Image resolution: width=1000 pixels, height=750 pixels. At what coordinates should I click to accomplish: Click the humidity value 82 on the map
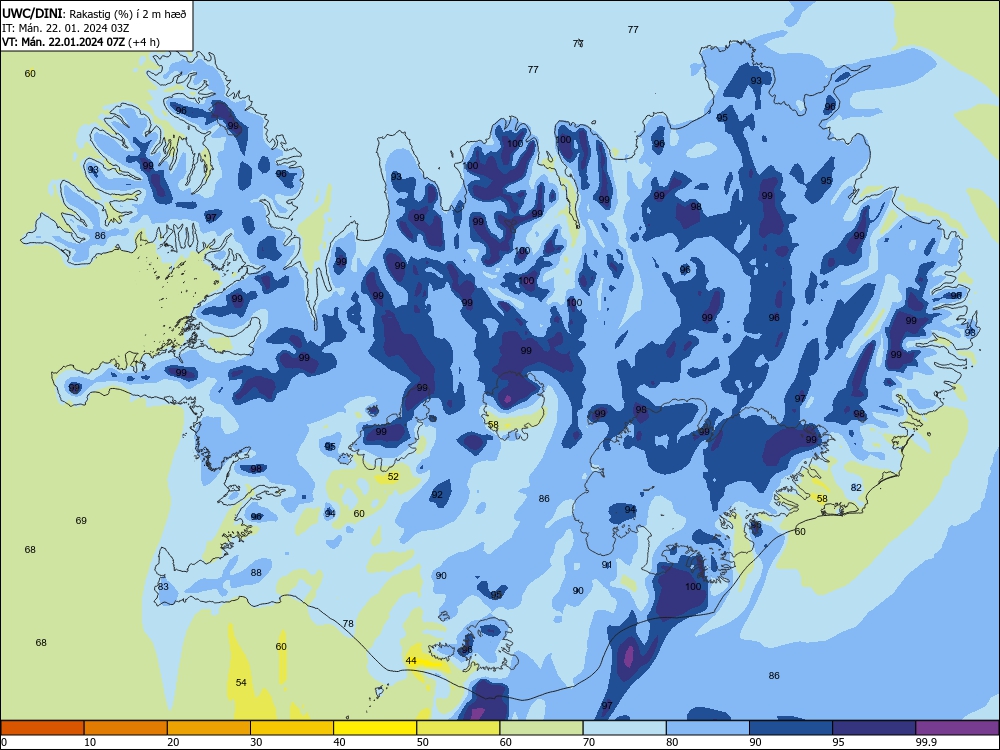pos(857,487)
